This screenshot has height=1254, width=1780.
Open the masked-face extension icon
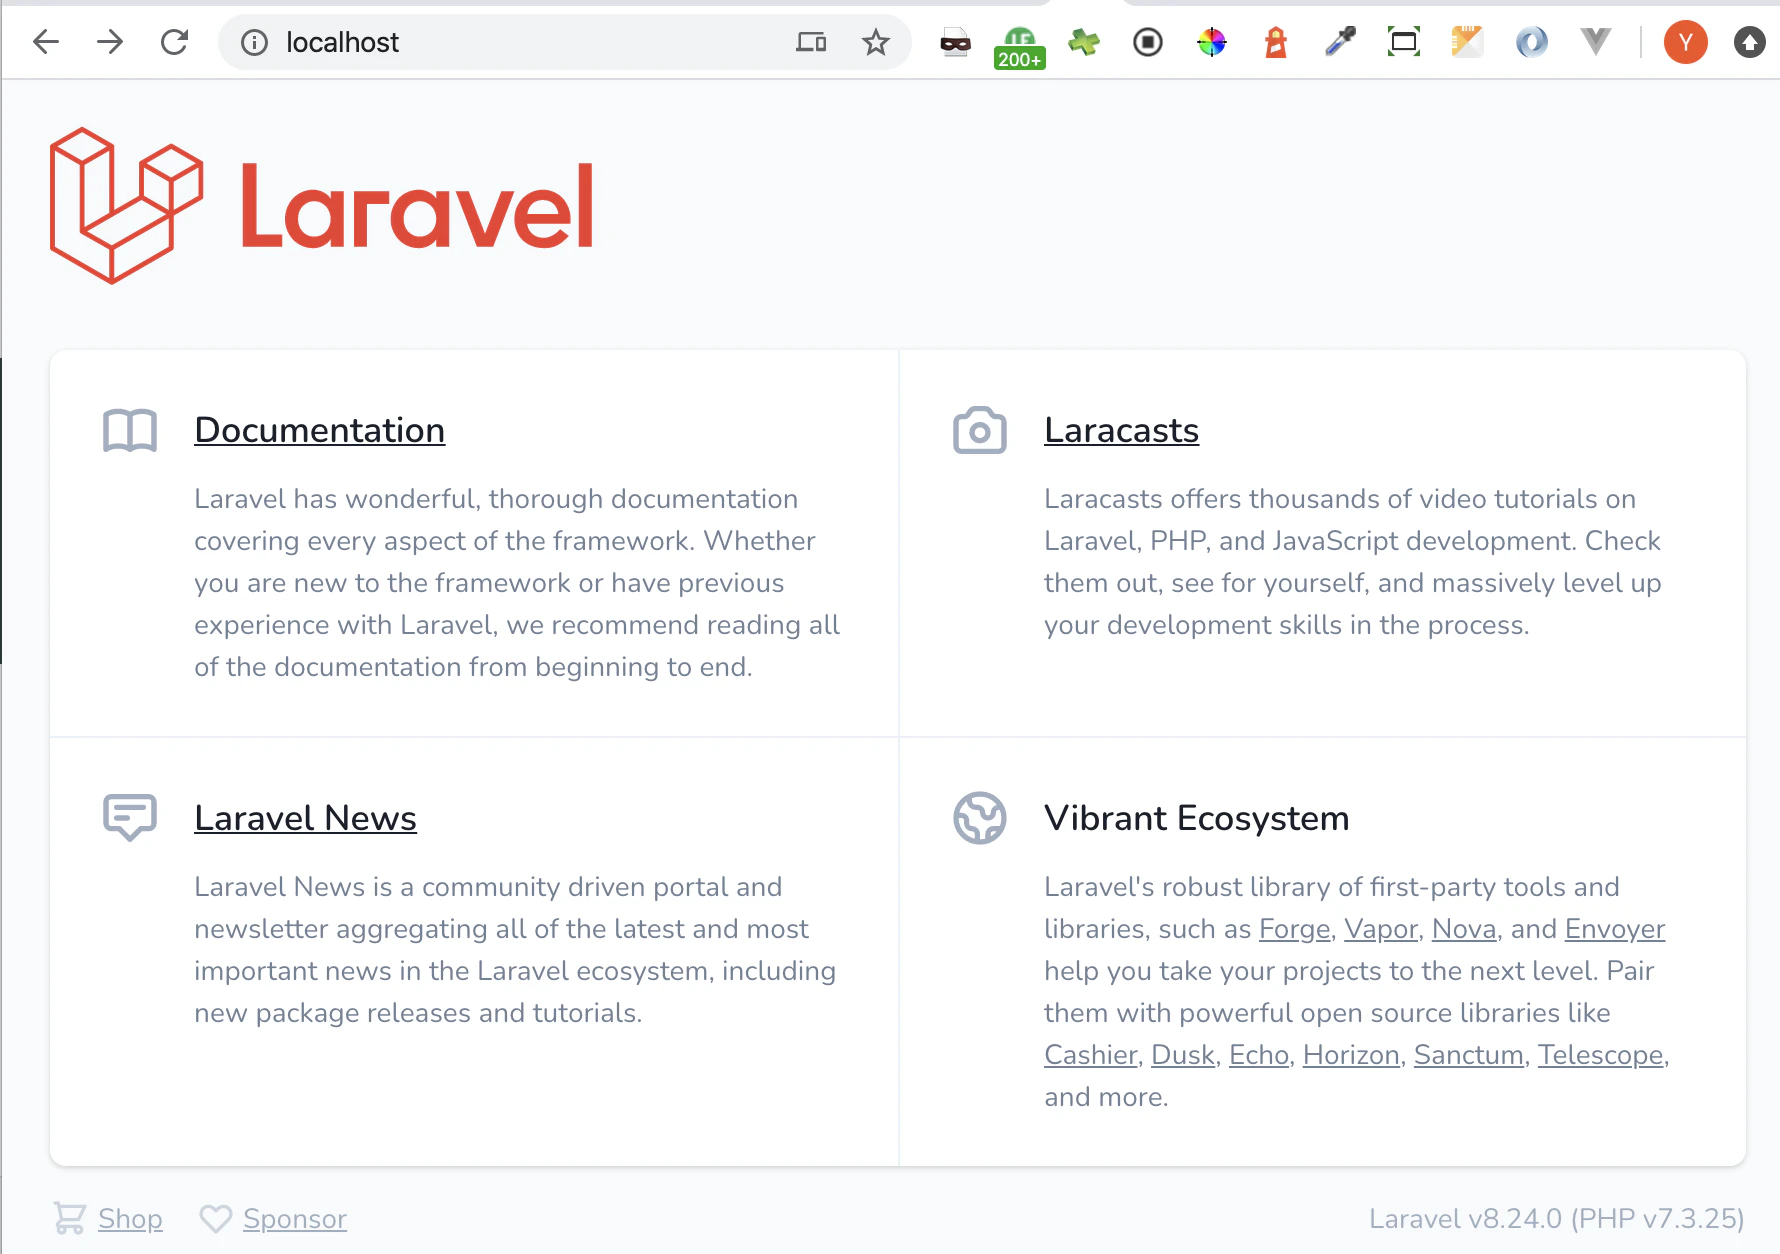click(x=955, y=42)
